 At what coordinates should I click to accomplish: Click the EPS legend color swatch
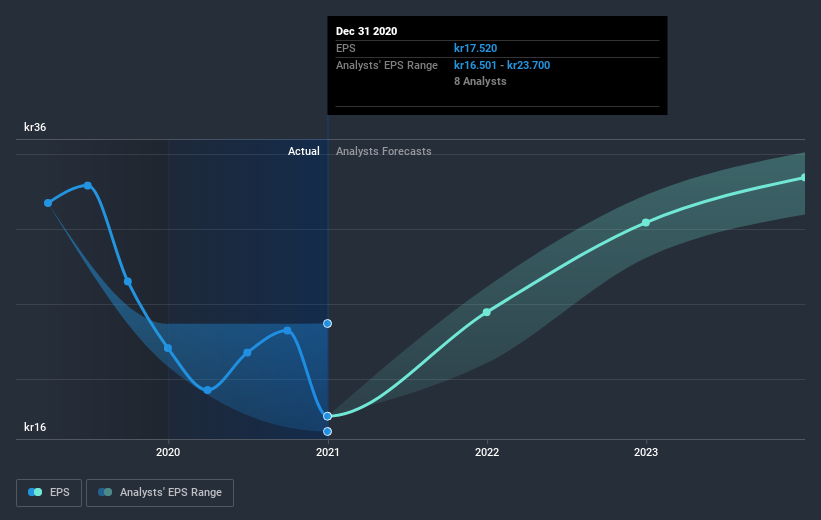click(x=35, y=492)
